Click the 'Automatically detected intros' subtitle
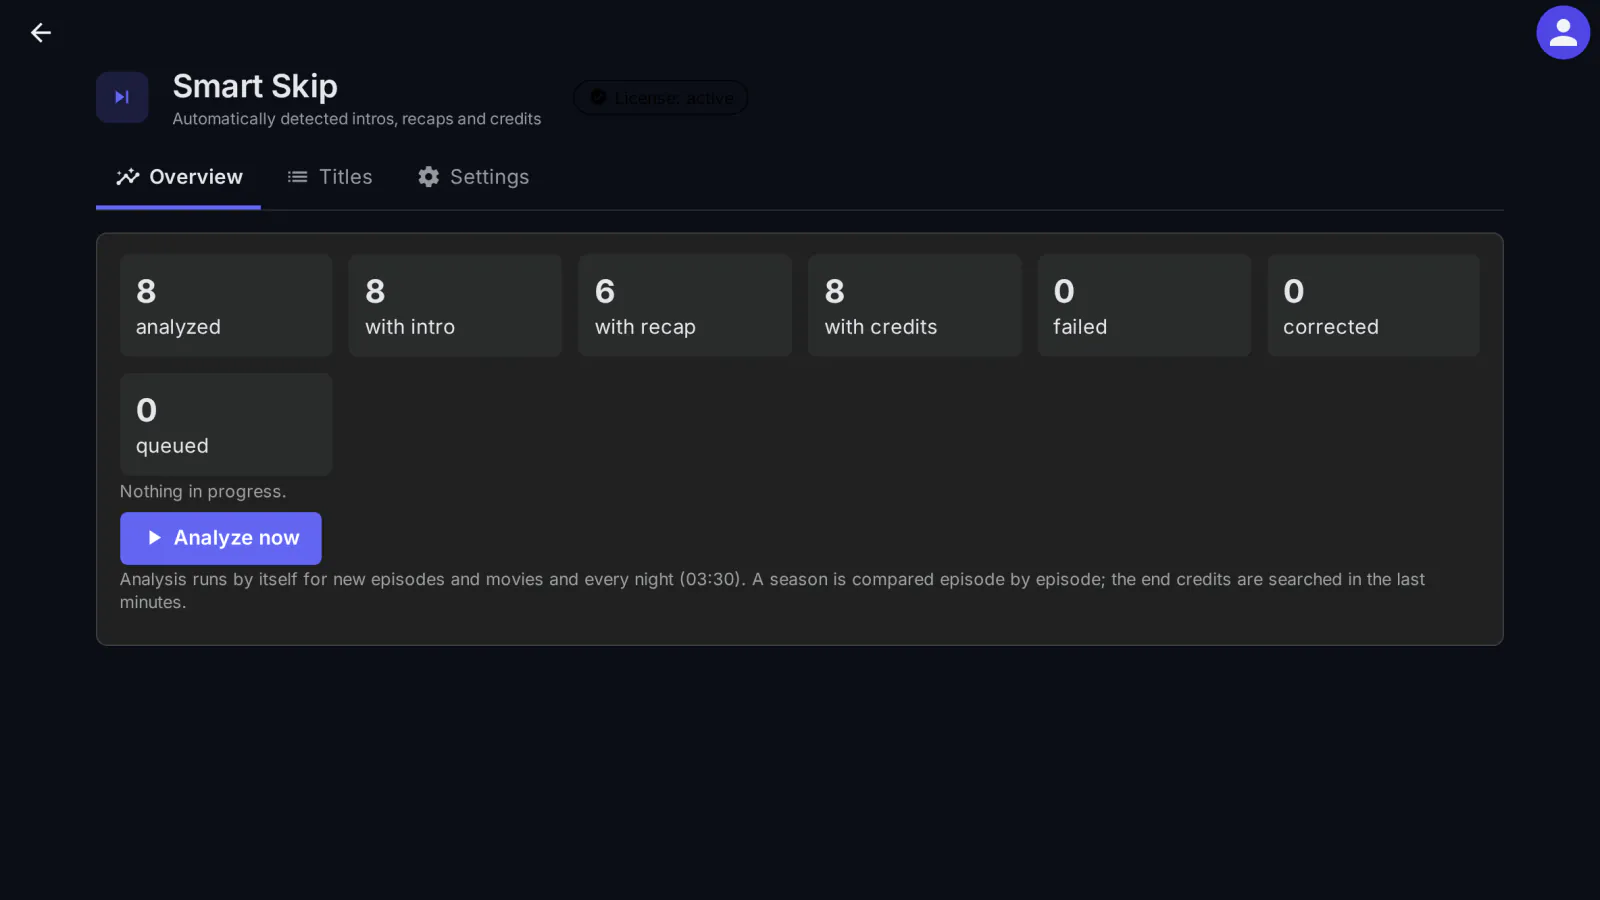Viewport: 1600px width, 900px height. (356, 119)
